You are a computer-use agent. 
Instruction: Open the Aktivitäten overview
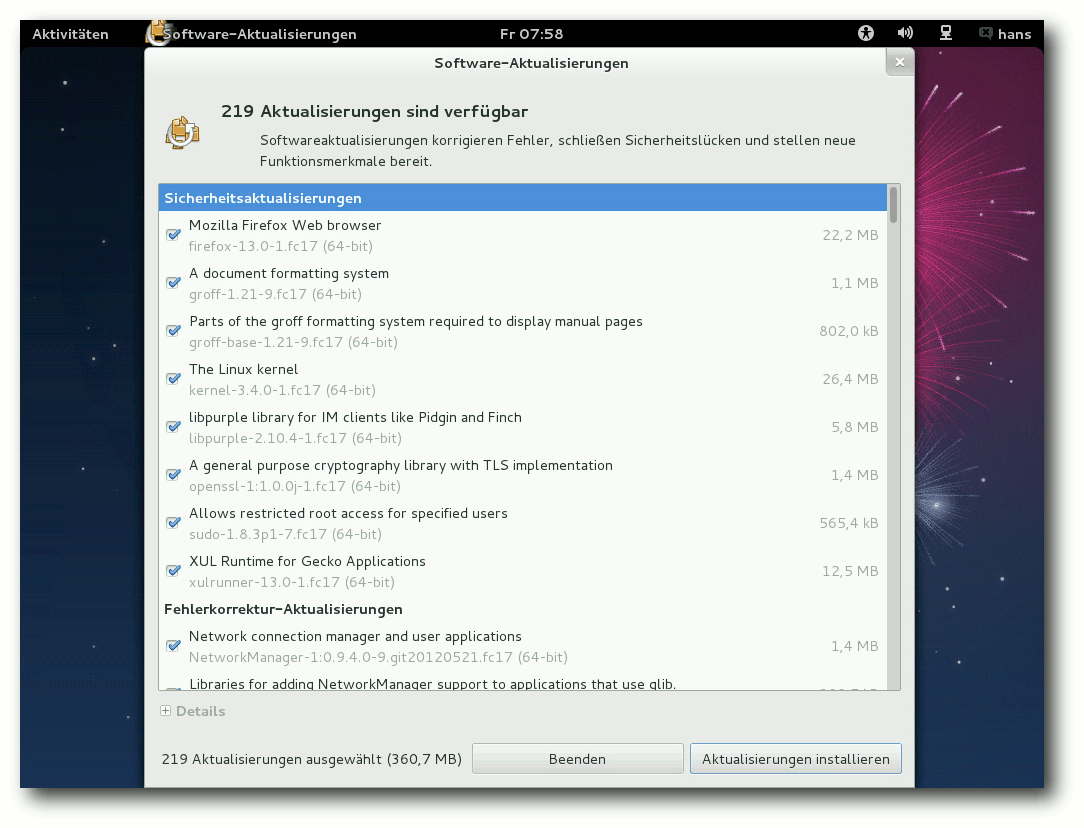[71, 34]
